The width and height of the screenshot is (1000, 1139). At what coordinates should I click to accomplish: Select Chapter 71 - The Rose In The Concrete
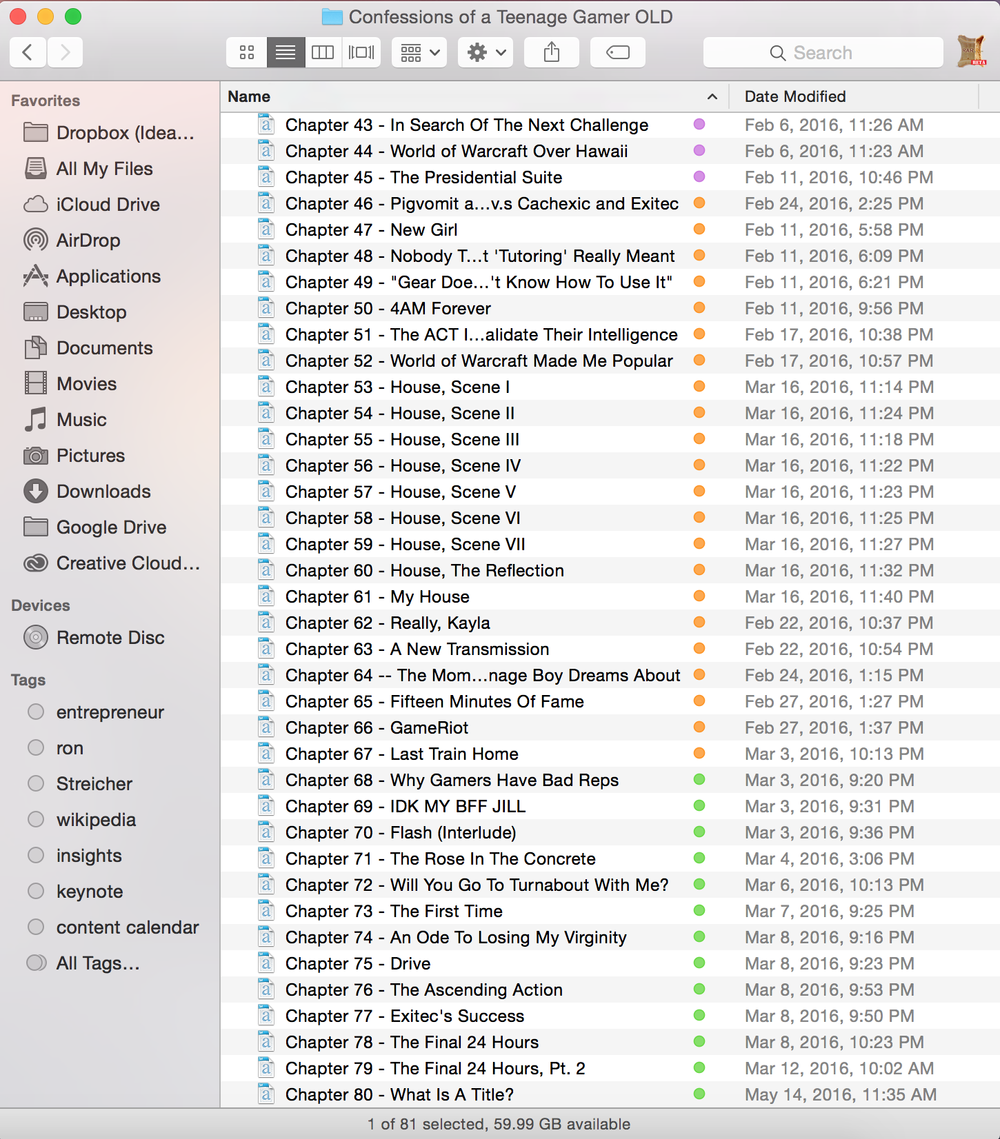(610, 859)
